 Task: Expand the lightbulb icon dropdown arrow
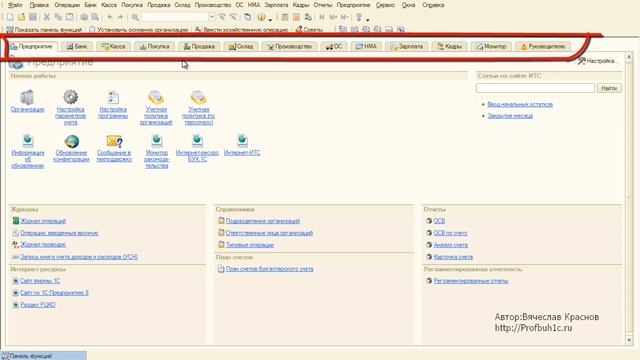click(x=368, y=20)
